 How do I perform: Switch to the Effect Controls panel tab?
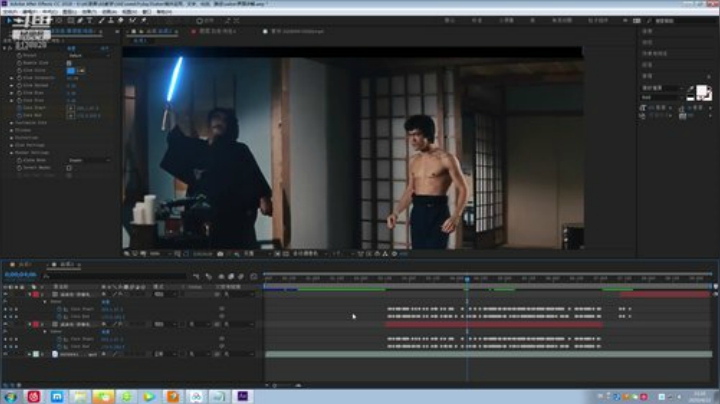point(73,31)
